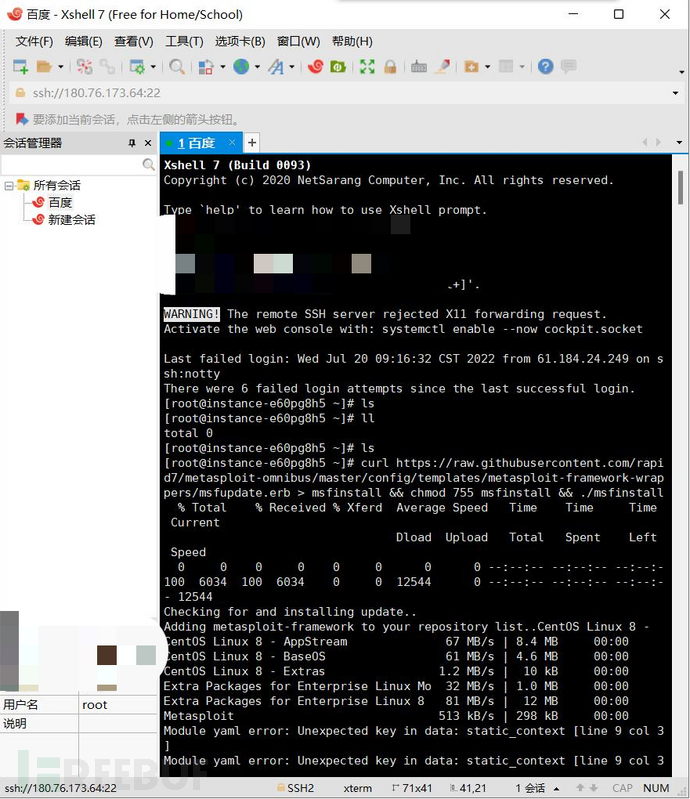Screen dimensions: 690x799
Task: Click the new folder plus icon
Action: pos(471,67)
